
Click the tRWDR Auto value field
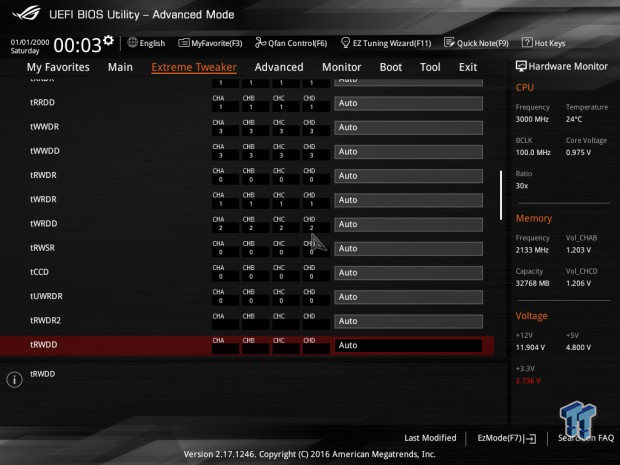[x=408, y=176]
